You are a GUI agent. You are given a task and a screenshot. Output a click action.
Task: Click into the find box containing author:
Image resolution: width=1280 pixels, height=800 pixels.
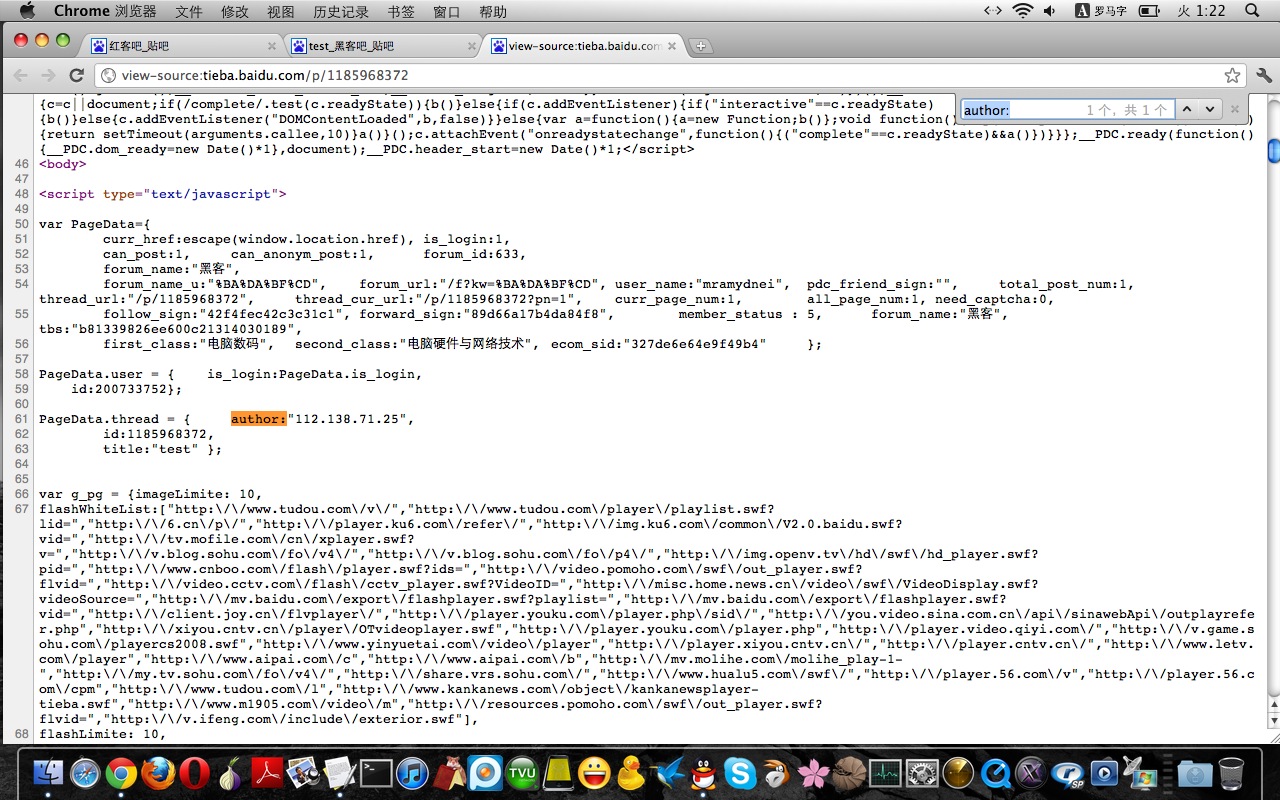coord(1067,110)
